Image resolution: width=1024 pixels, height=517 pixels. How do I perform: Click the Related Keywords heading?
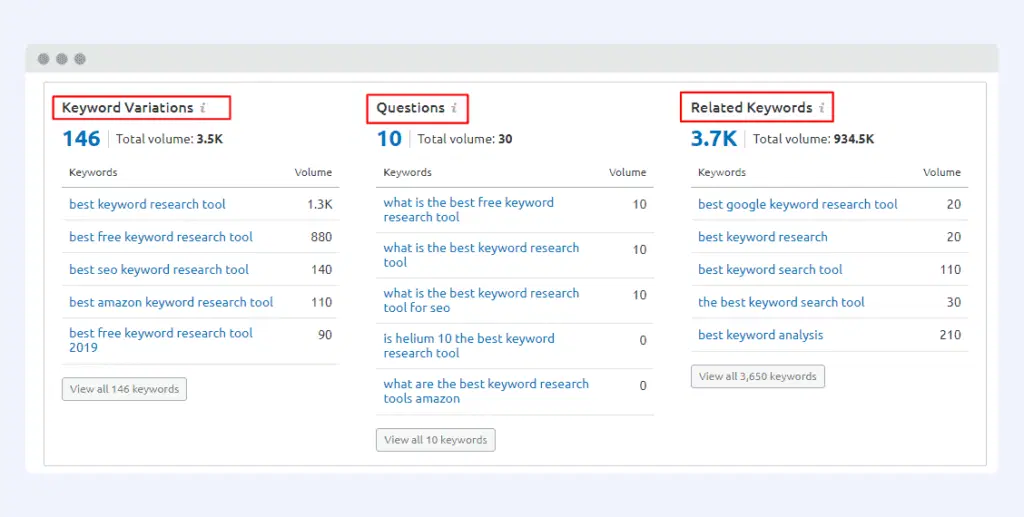click(x=752, y=108)
